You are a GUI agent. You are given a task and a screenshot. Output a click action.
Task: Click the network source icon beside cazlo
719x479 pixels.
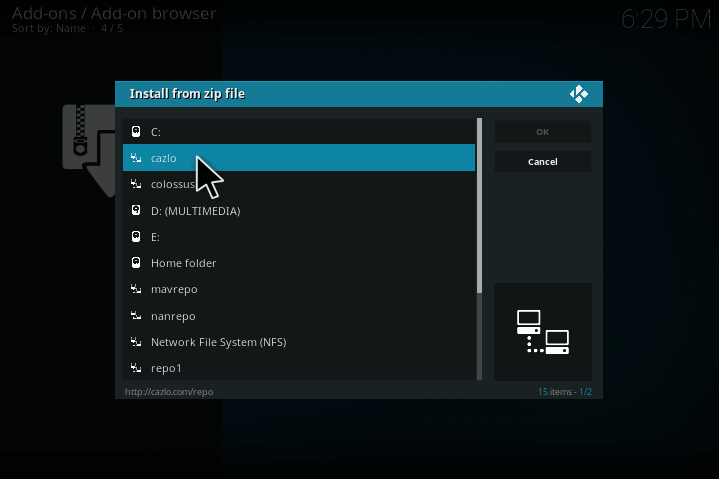[x=136, y=158]
